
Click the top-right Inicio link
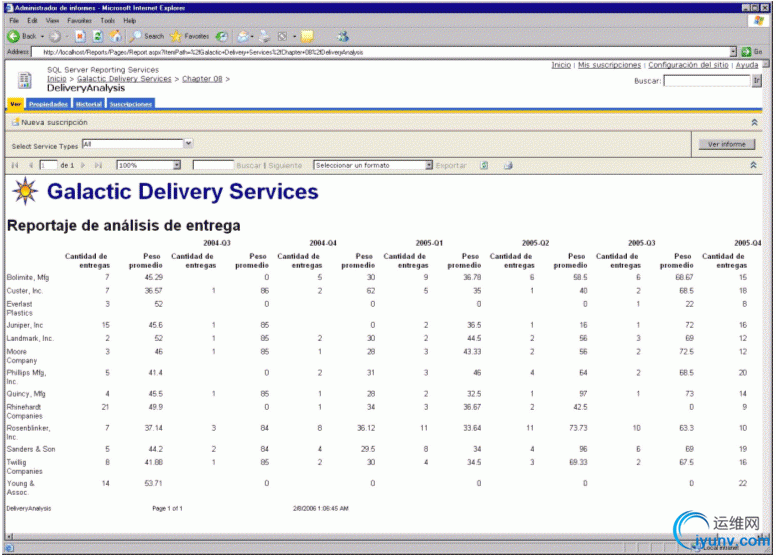pyautogui.click(x=561, y=65)
